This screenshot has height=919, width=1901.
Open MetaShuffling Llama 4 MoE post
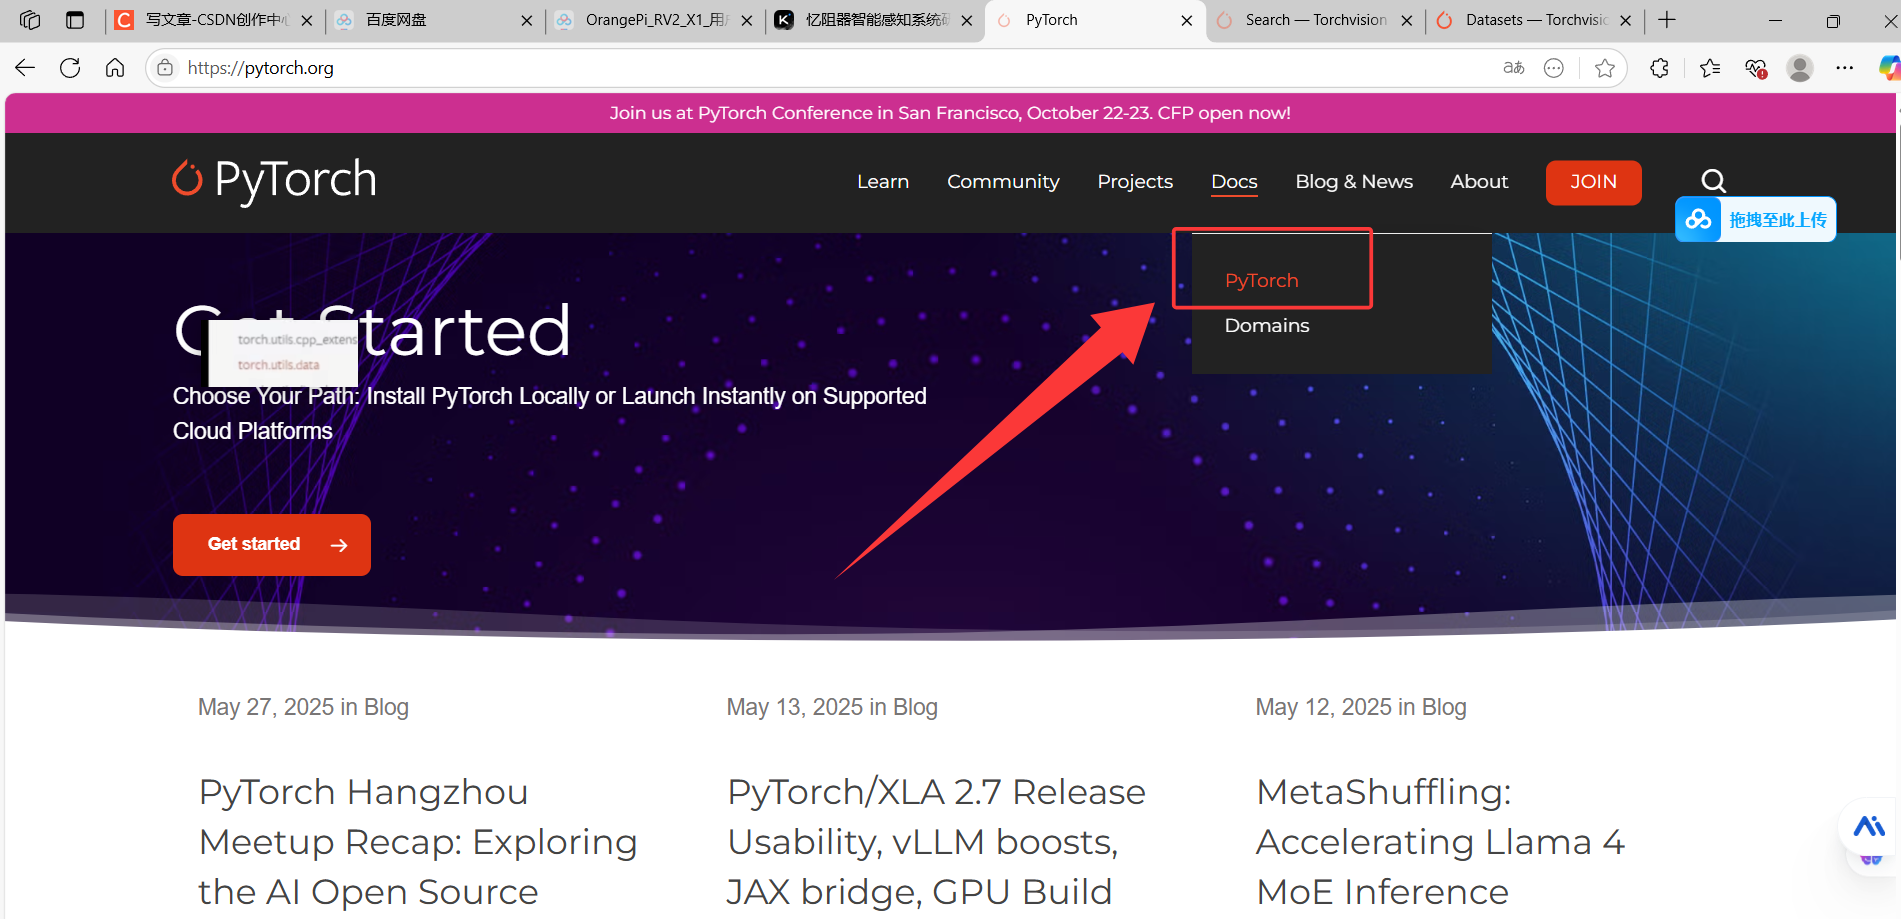point(1440,842)
